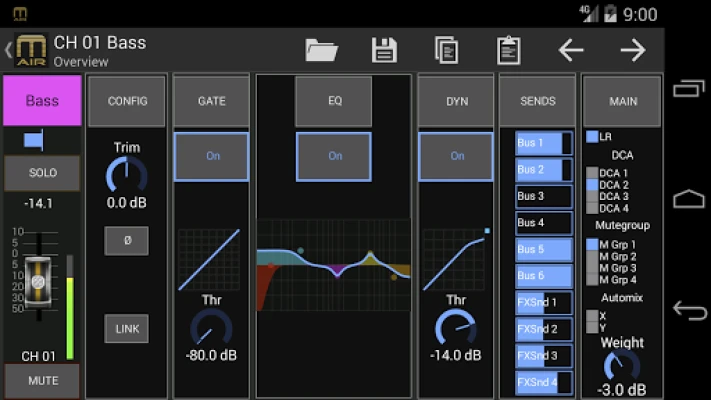This screenshot has width=711, height=400.
Task: Open the SENDS section
Action: click(538, 100)
